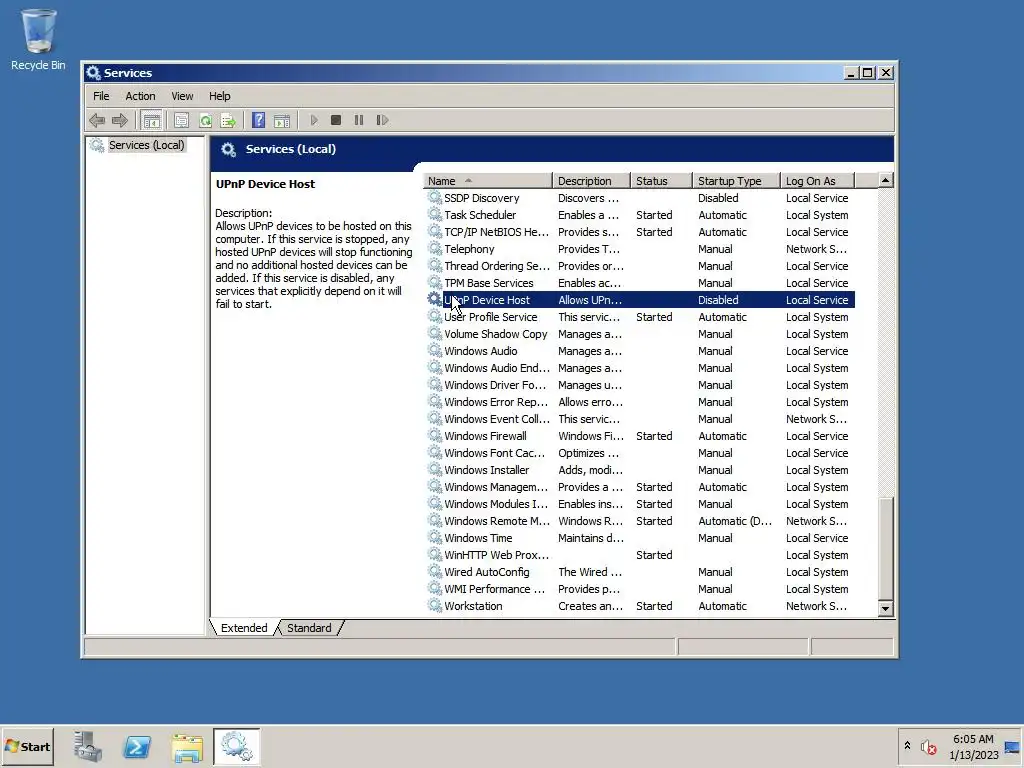Select the Windows Installer service
This screenshot has width=1024, height=768.
pyautogui.click(x=639, y=470)
